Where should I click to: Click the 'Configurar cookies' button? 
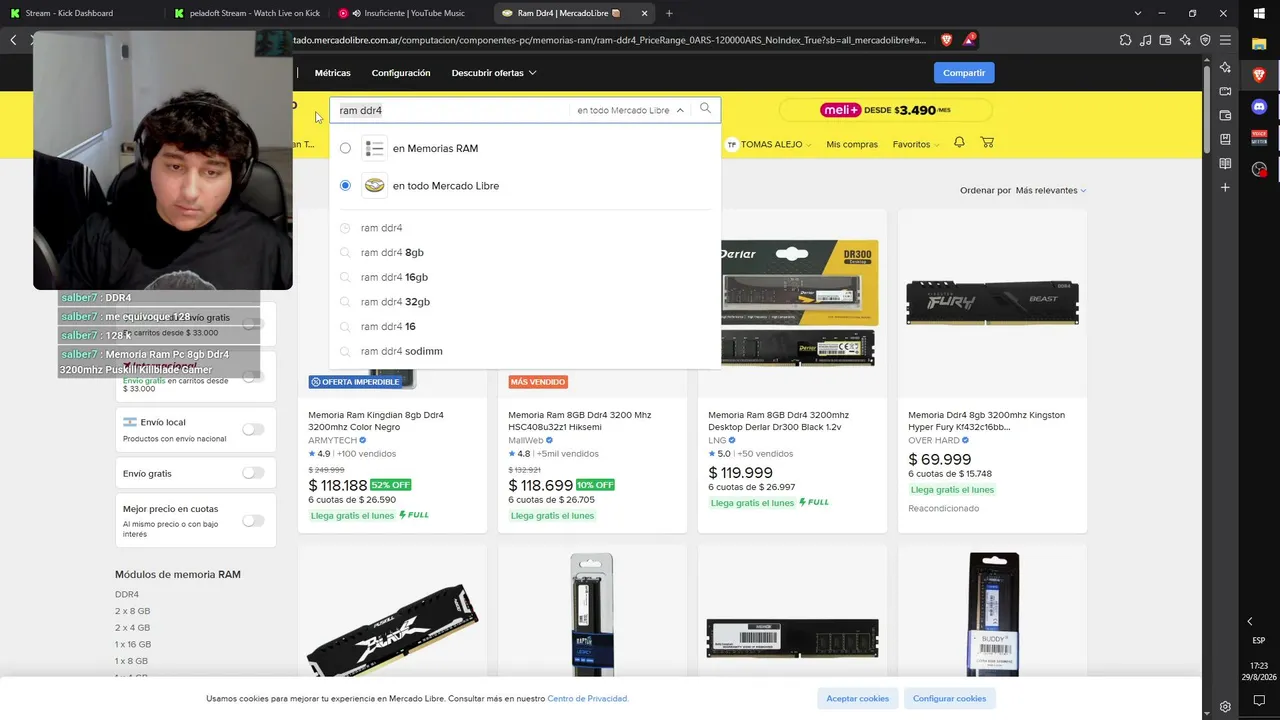(x=949, y=698)
